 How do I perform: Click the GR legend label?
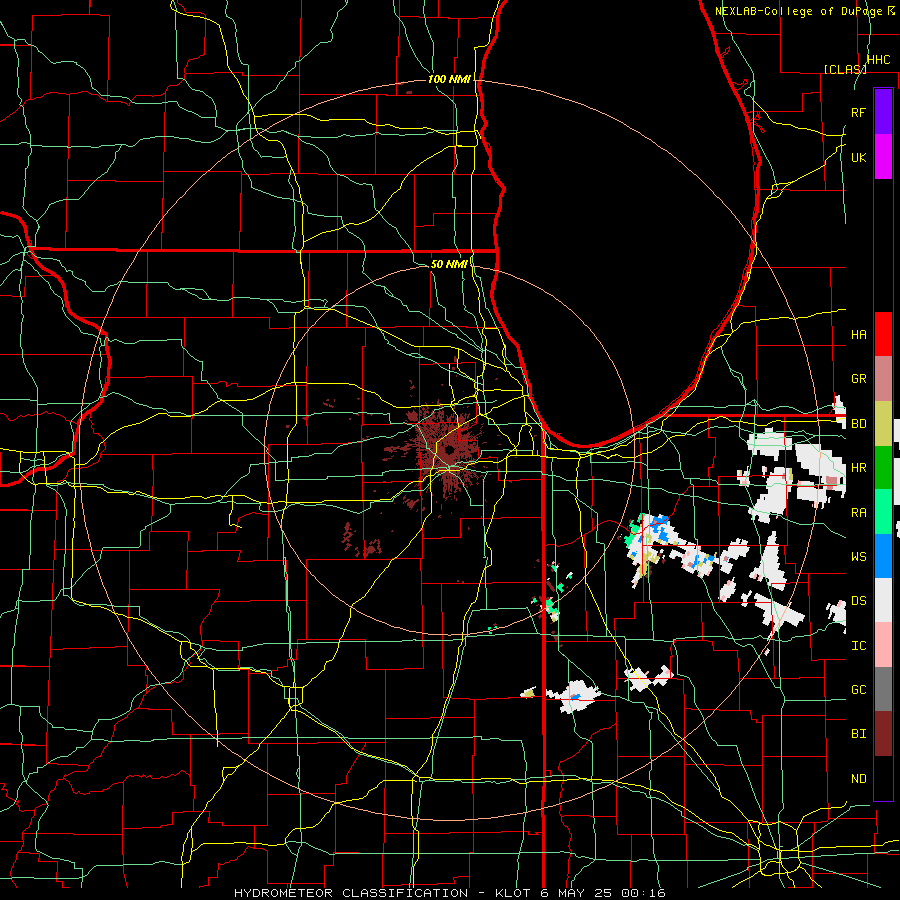[858, 379]
